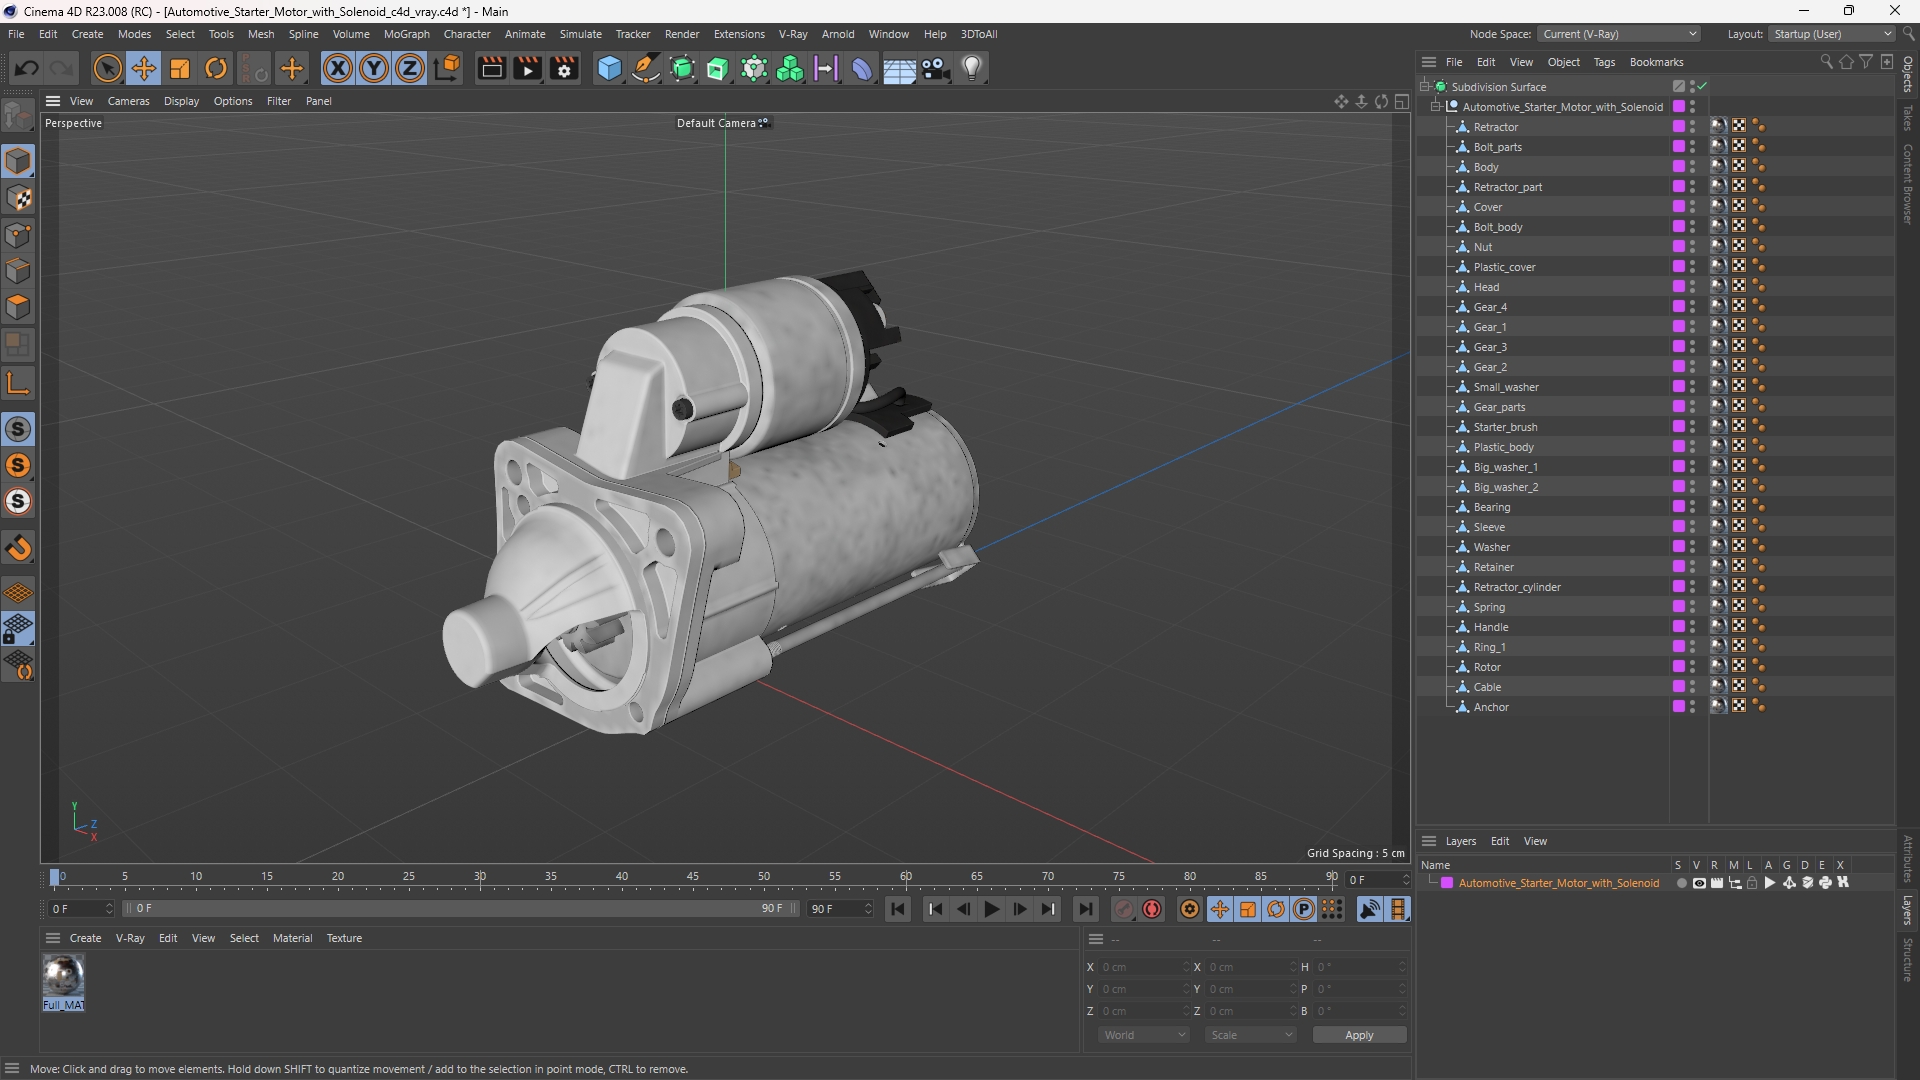Screen dimensions: 1920x1080
Task: Toggle the X axis lock
Action: (338, 68)
